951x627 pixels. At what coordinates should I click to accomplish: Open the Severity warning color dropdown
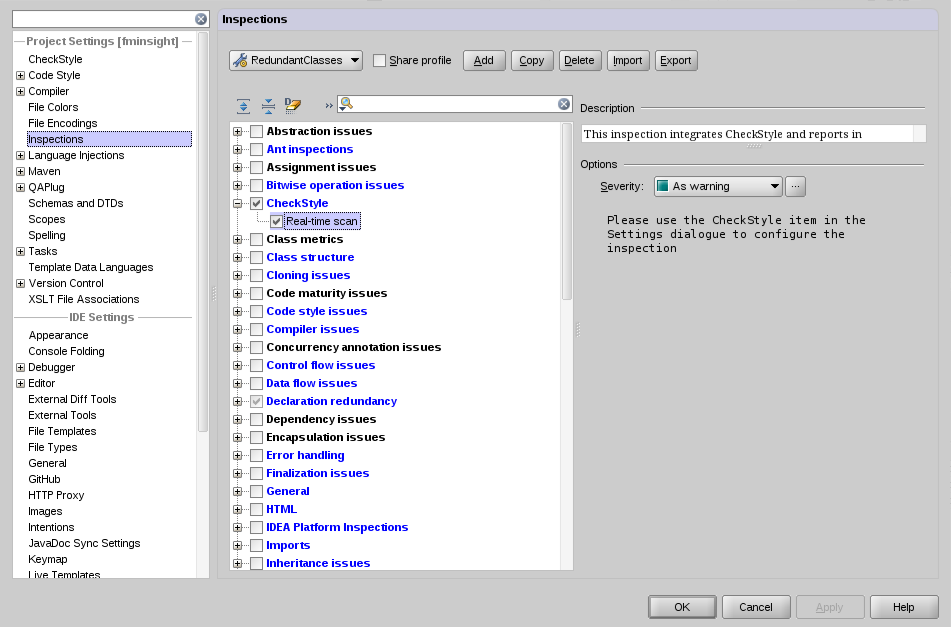pos(719,186)
